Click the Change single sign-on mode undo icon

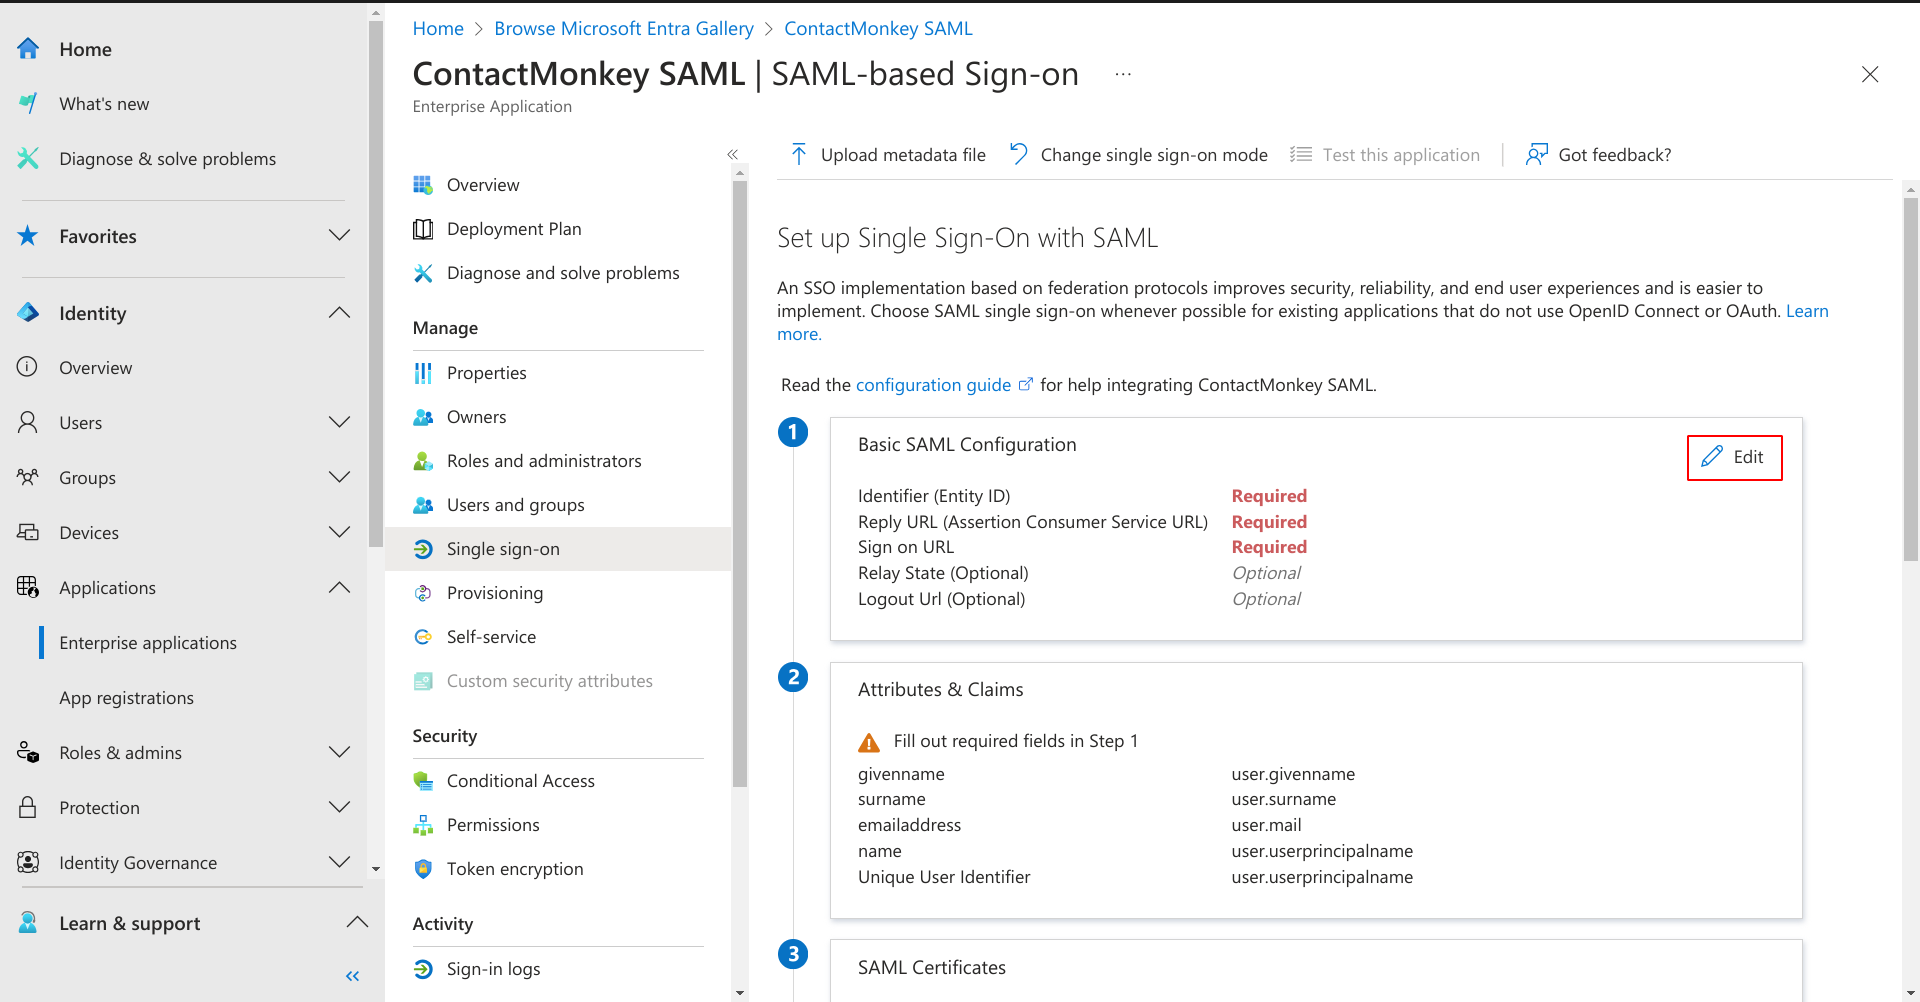point(1018,154)
